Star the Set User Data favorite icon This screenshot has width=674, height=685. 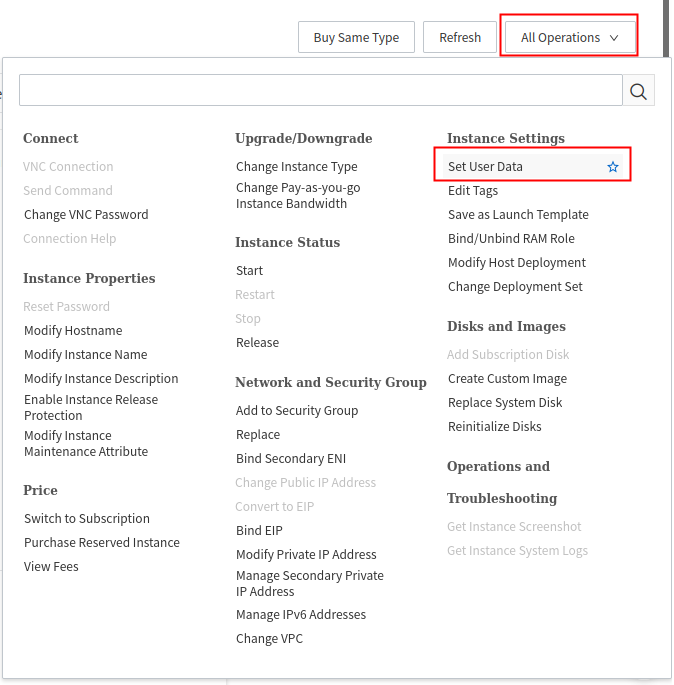613,167
